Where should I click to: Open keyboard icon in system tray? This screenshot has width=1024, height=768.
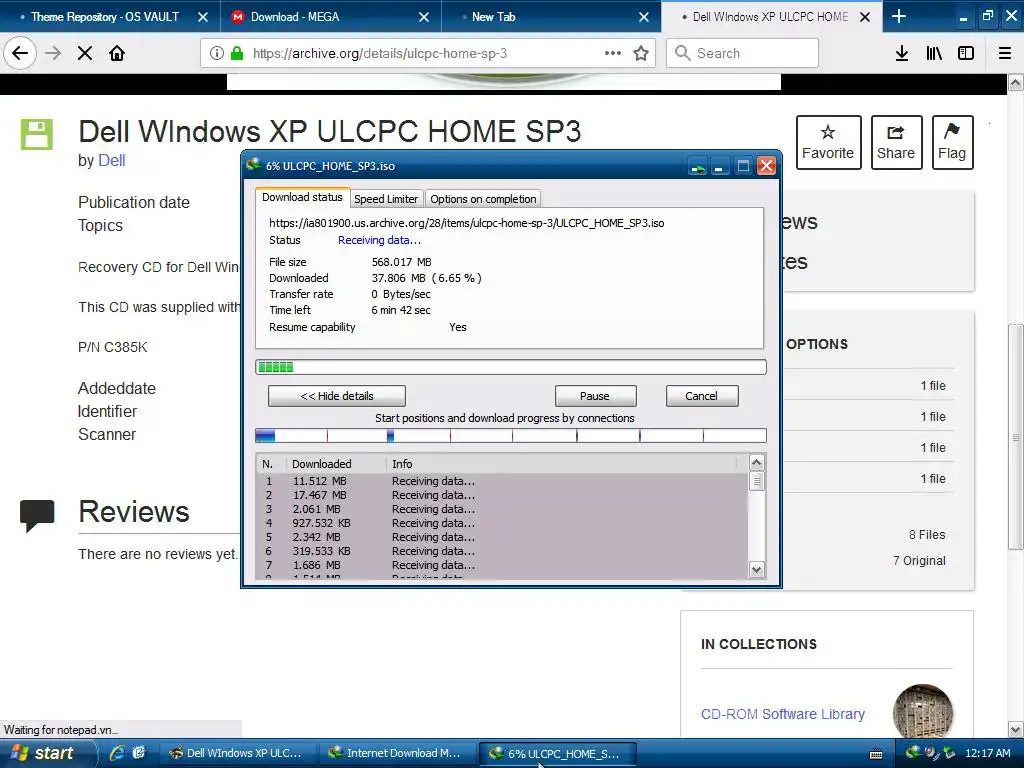876,754
